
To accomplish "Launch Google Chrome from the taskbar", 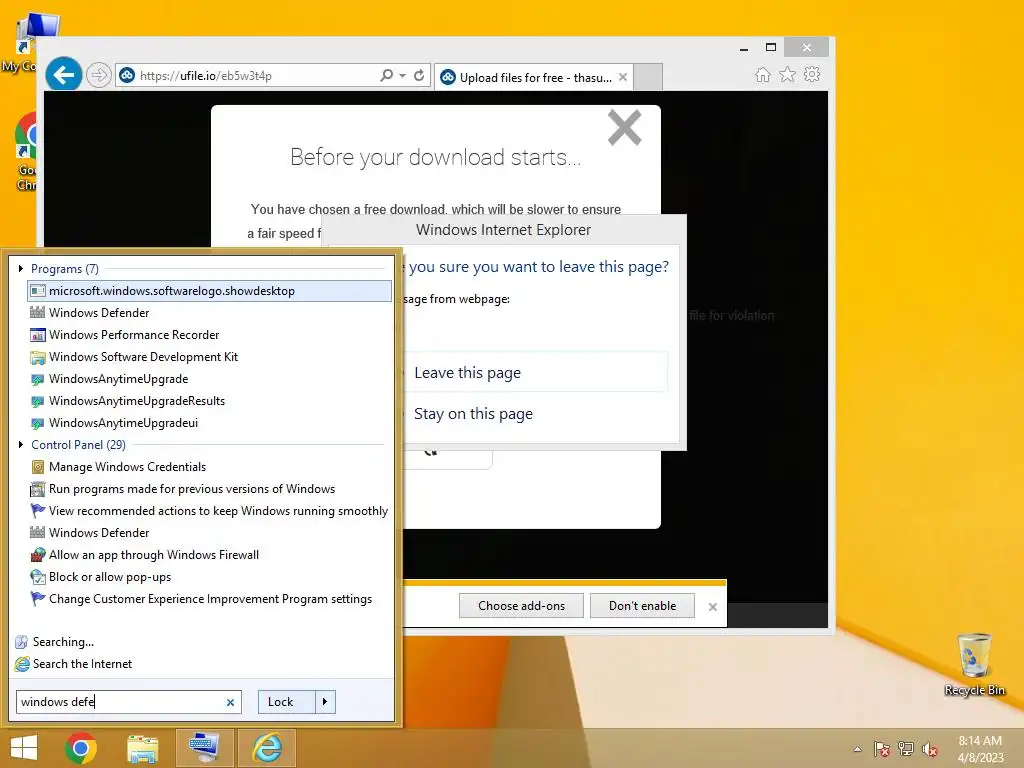I will coord(81,748).
